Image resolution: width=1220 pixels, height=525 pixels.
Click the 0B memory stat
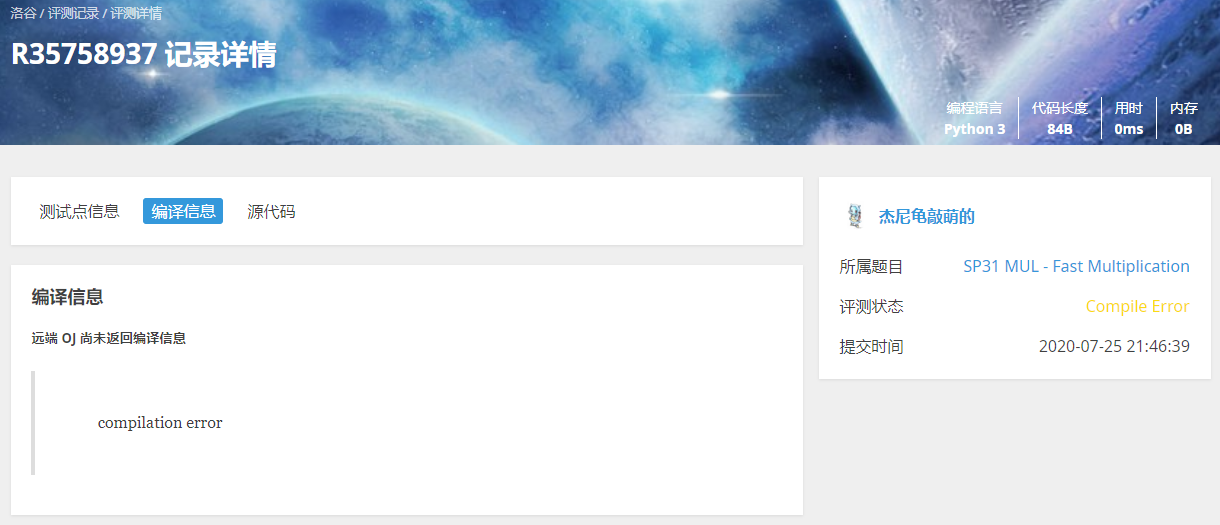1183,129
